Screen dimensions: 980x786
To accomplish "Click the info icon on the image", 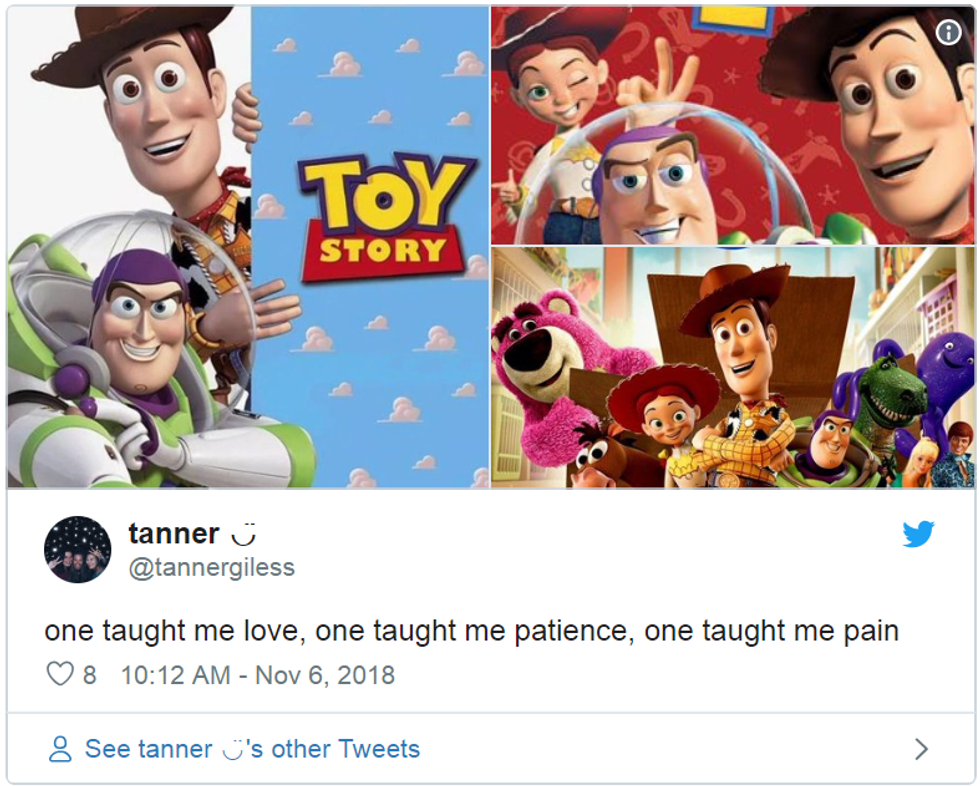I will click(948, 32).
